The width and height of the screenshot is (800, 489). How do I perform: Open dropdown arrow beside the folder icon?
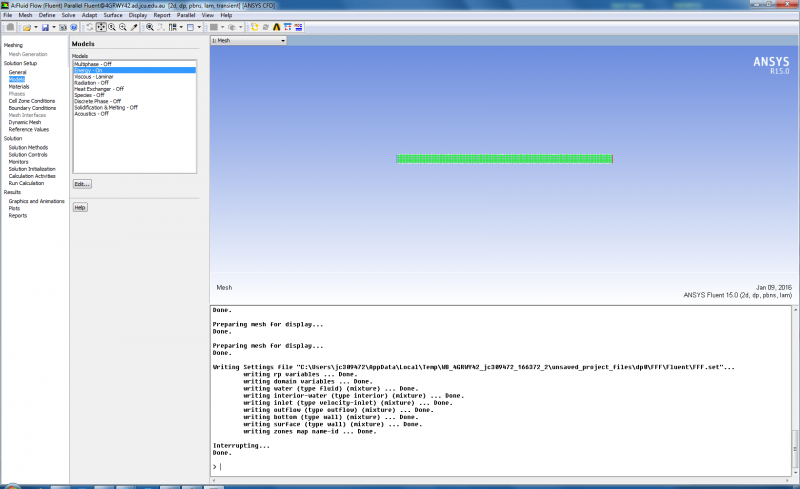click(36, 27)
